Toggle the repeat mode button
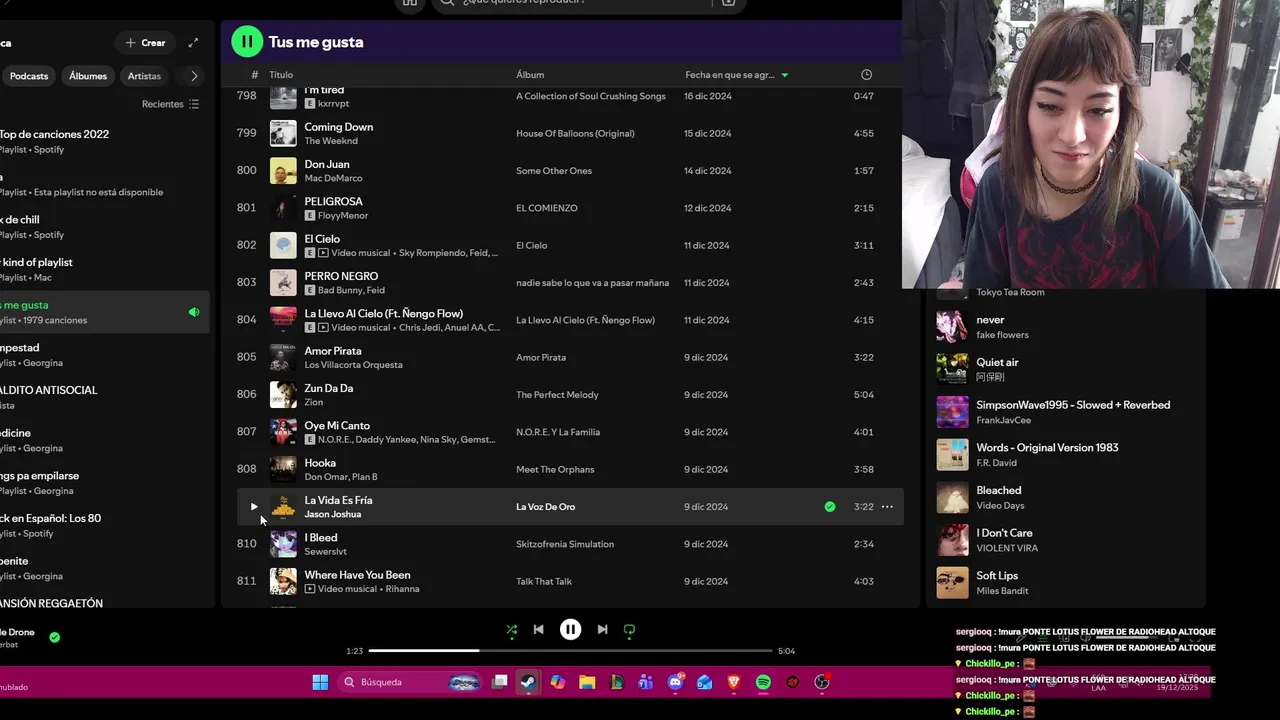This screenshot has height=720, width=1280. (x=629, y=630)
